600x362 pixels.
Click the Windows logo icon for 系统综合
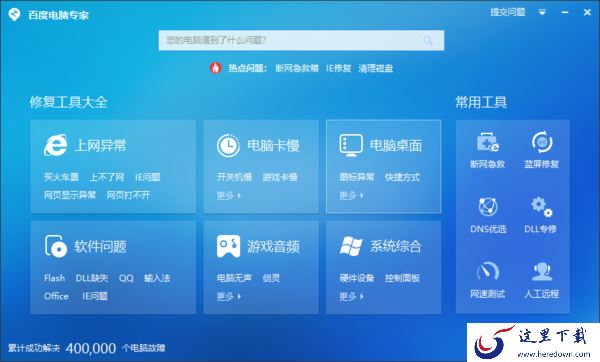[x=351, y=246]
